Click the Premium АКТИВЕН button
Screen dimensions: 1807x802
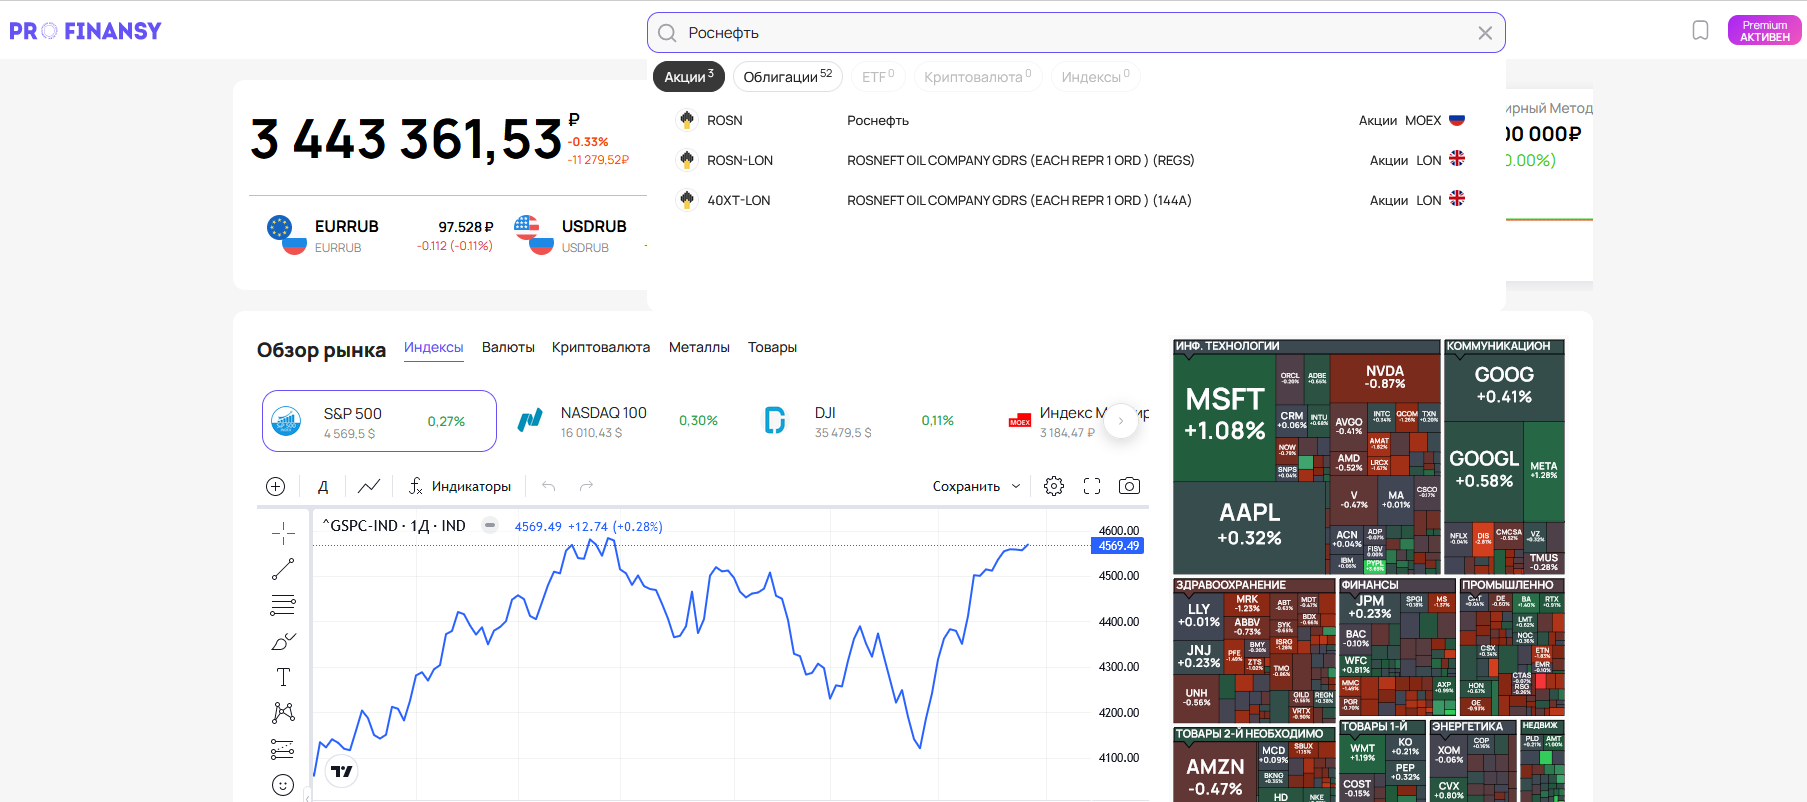click(1764, 31)
